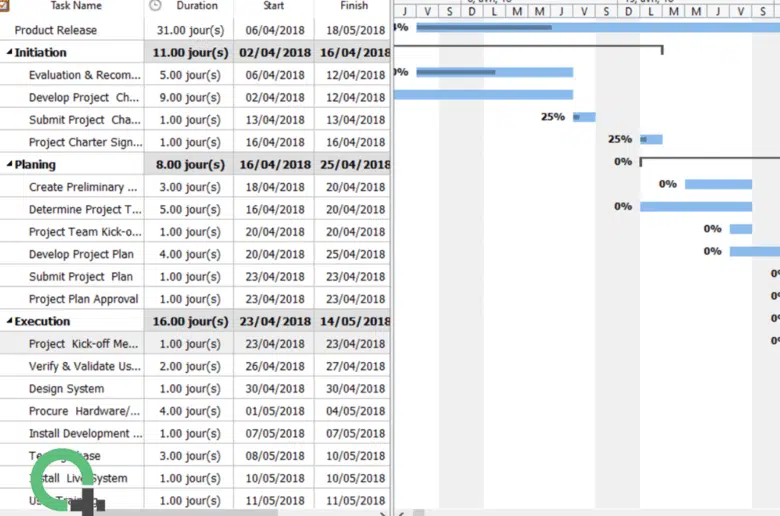This screenshot has width=780, height=516.
Task: Click the clock icon in Duration header
Action: [155, 5]
